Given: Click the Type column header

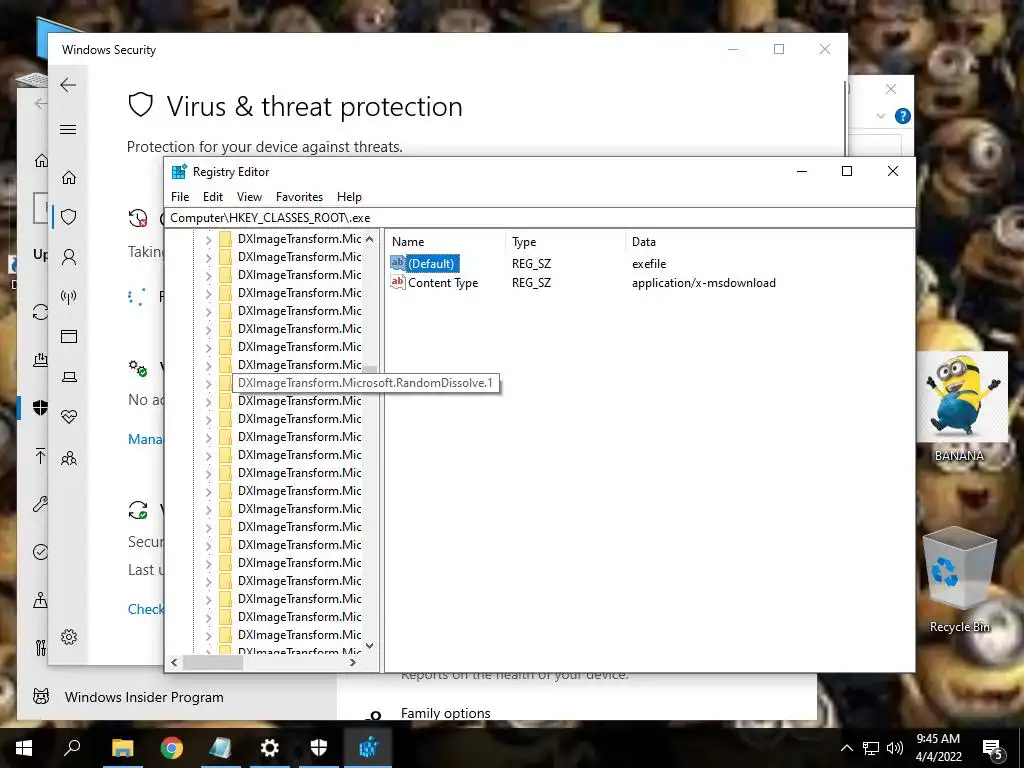Looking at the screenshot, I should pos(565,242).
